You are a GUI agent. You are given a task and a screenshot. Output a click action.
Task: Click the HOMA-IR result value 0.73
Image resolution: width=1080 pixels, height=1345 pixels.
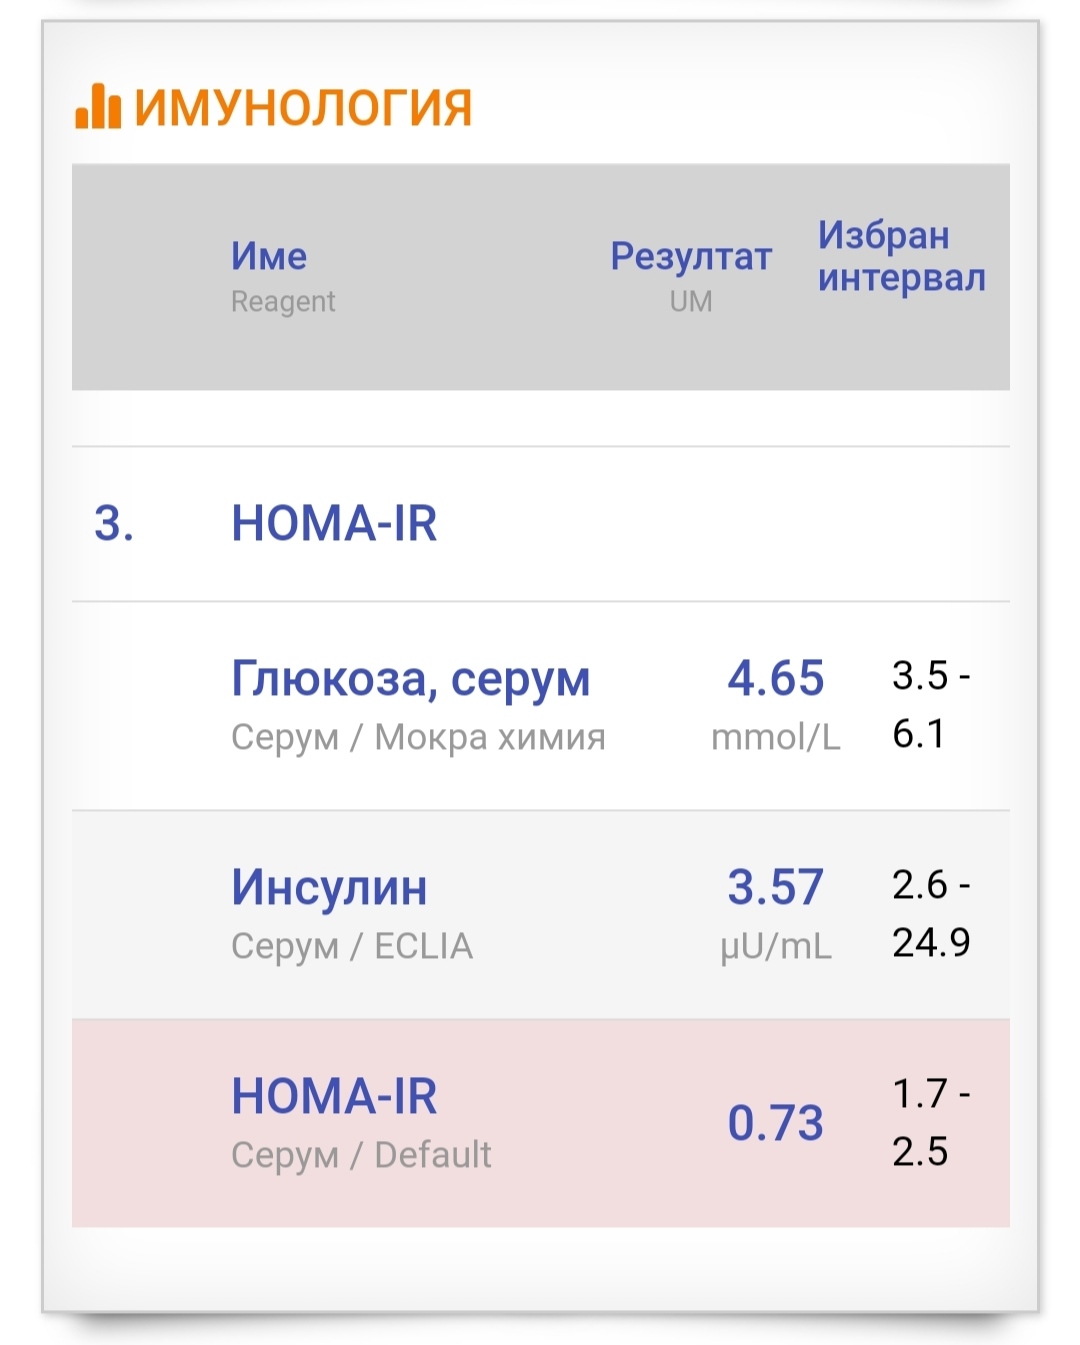pyautogui.click(x=775, y=1123)
